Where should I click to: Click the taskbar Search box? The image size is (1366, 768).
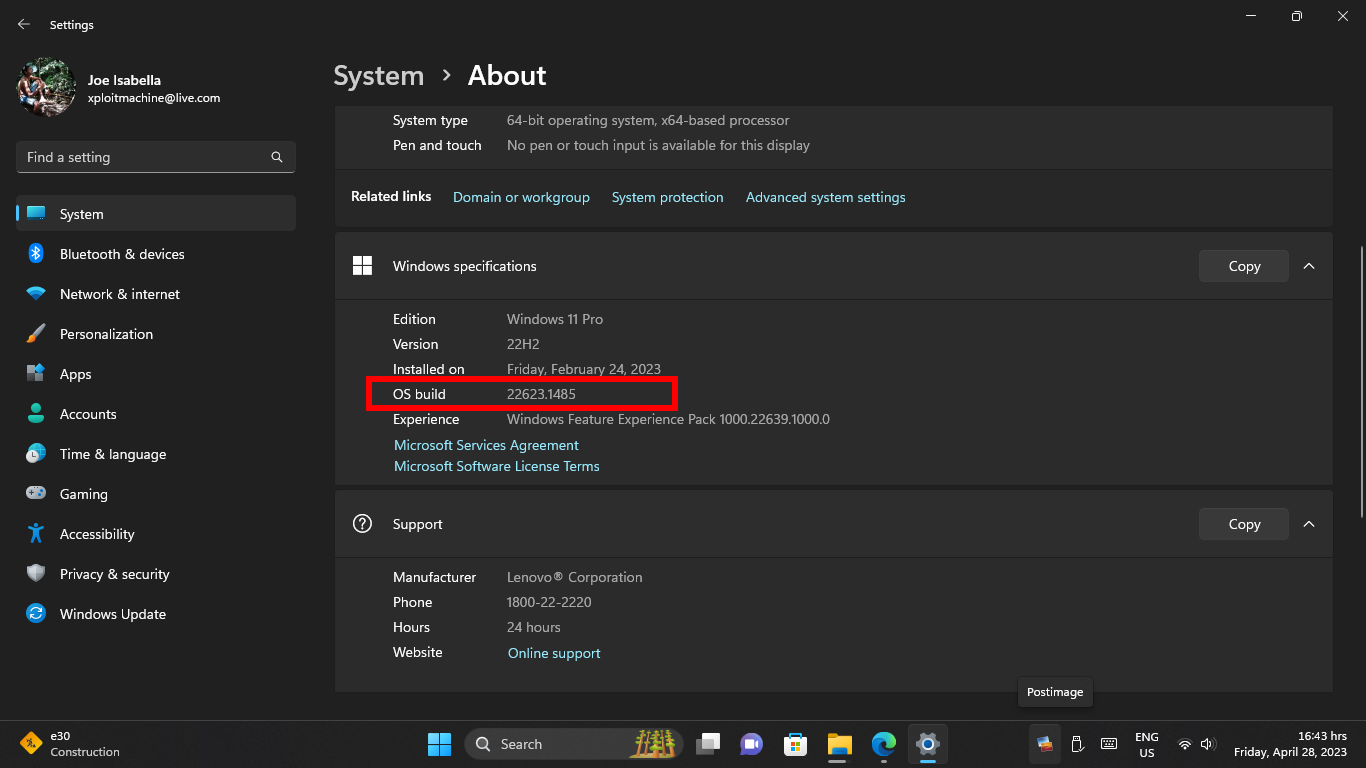click(574, 744)
